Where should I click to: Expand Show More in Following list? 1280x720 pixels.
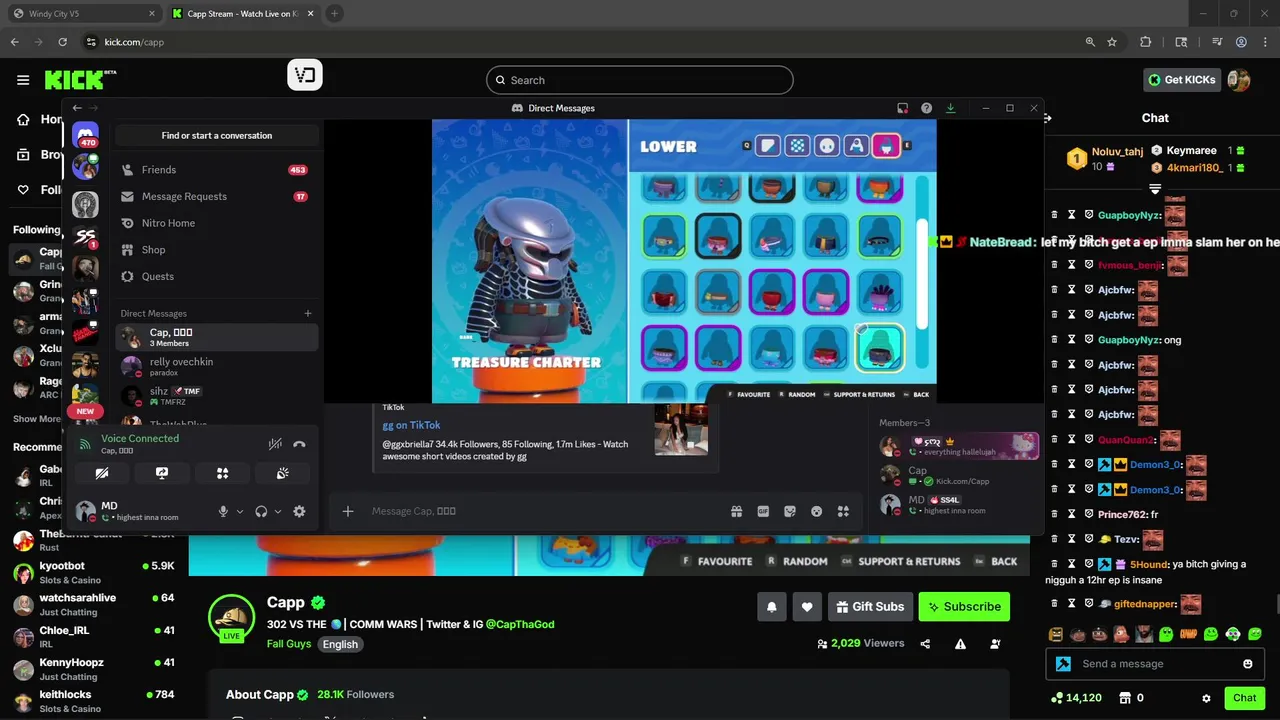tap(37, 419)
